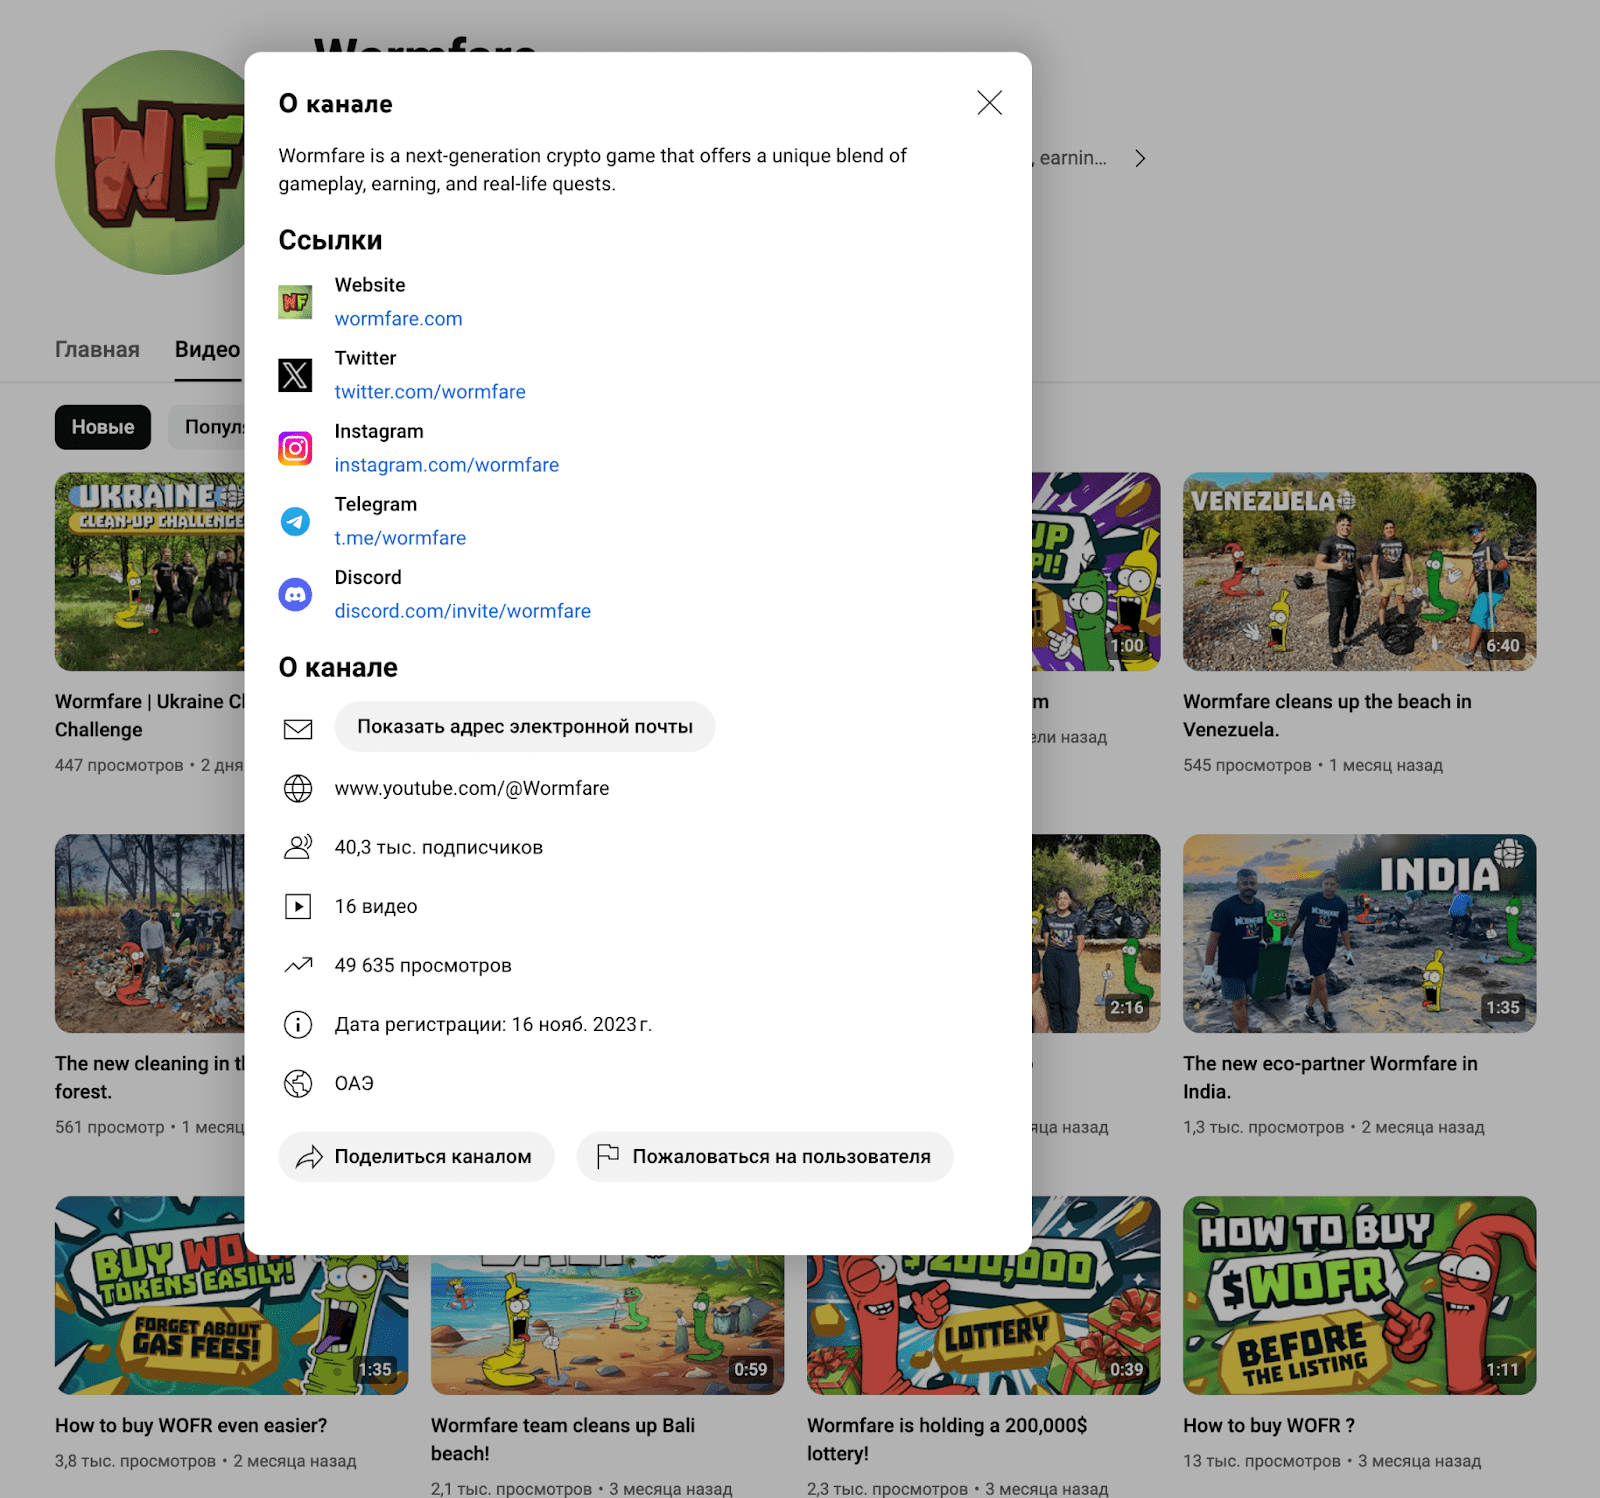Select the Новые filter chip
The height and width of the screenshot is (1498, 1600).
103,427
